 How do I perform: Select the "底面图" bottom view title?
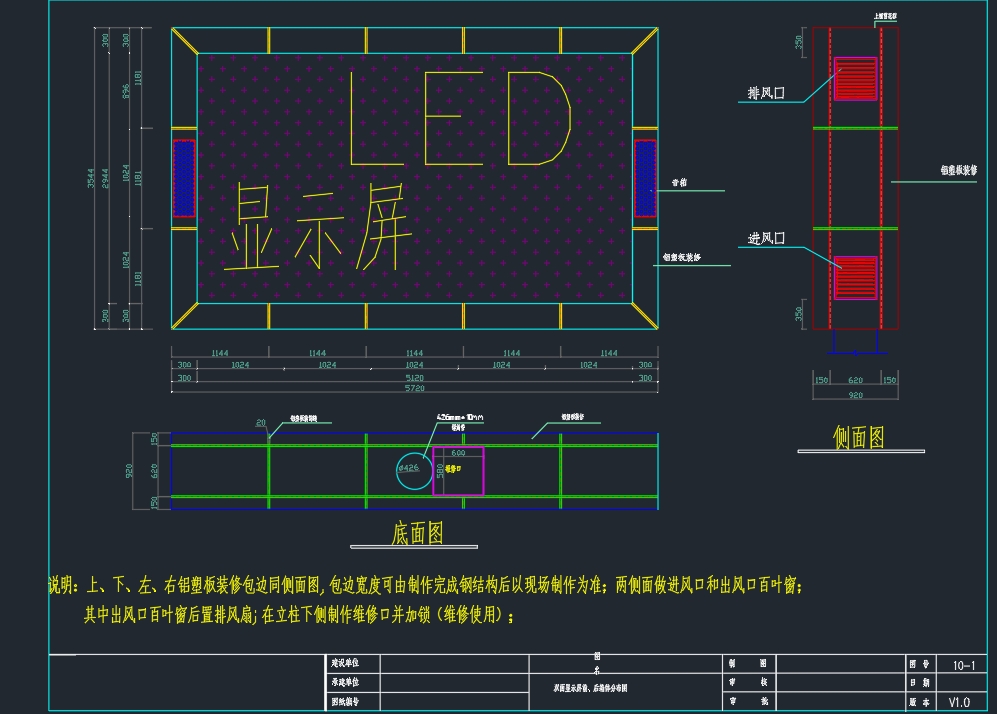tap(417, 533)
